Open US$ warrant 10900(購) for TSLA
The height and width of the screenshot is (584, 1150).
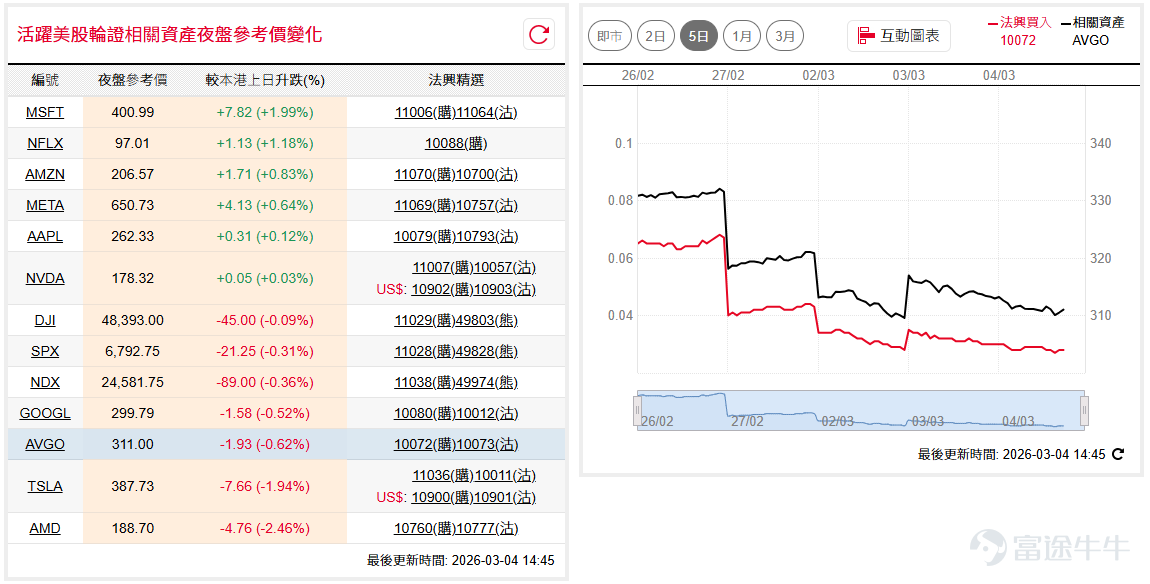pyautogui.click(x=442, y=497)
